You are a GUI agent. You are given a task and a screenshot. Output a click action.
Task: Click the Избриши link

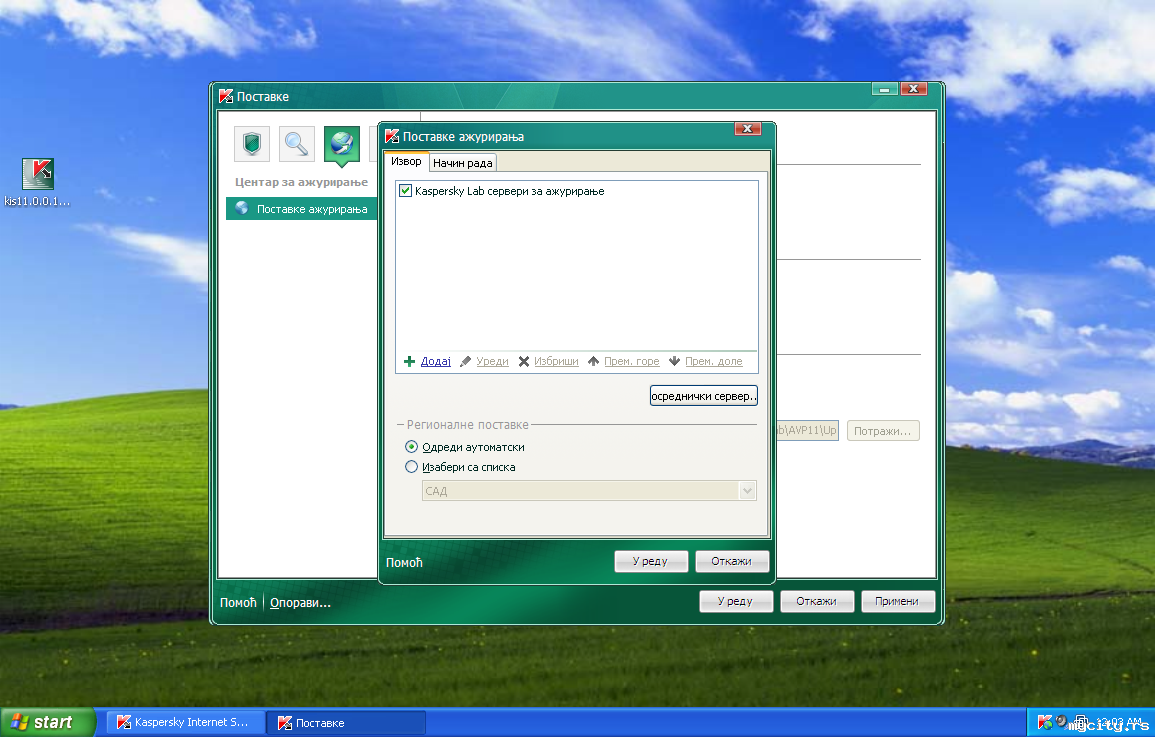pyautogui.click(x=556, y=362)
